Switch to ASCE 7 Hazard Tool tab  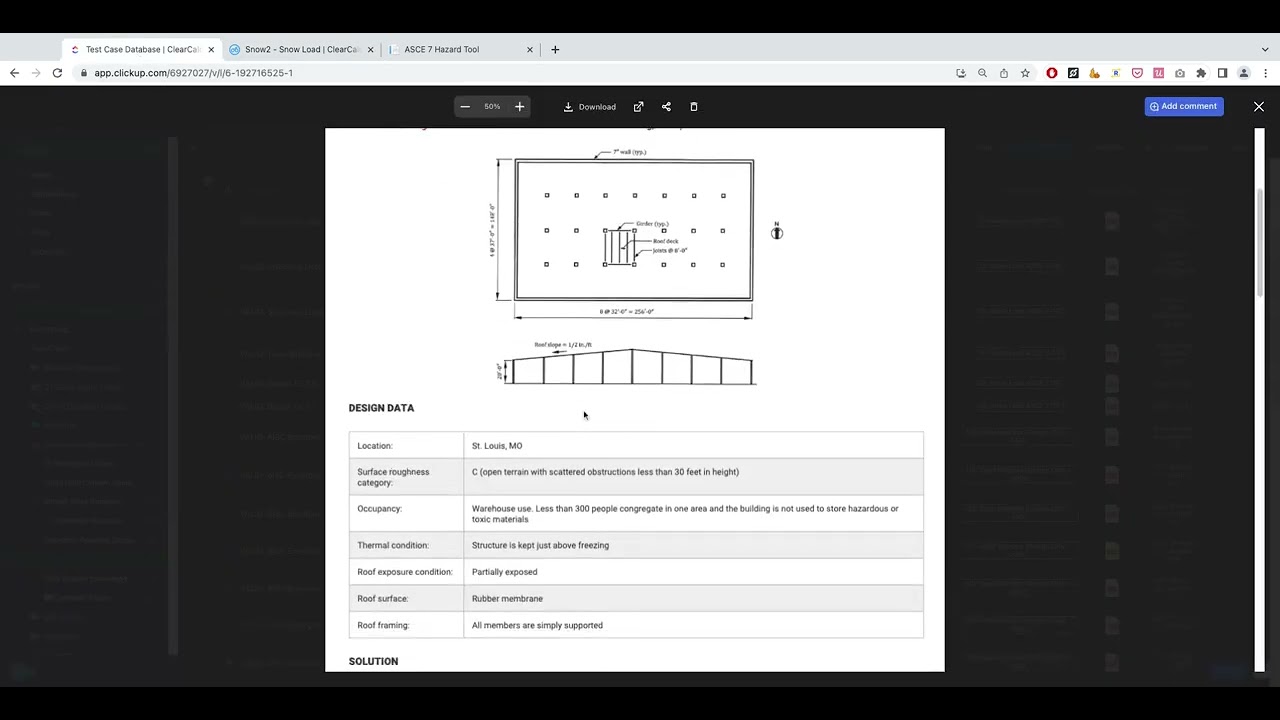pyautogui.click(x=461, y=49)
